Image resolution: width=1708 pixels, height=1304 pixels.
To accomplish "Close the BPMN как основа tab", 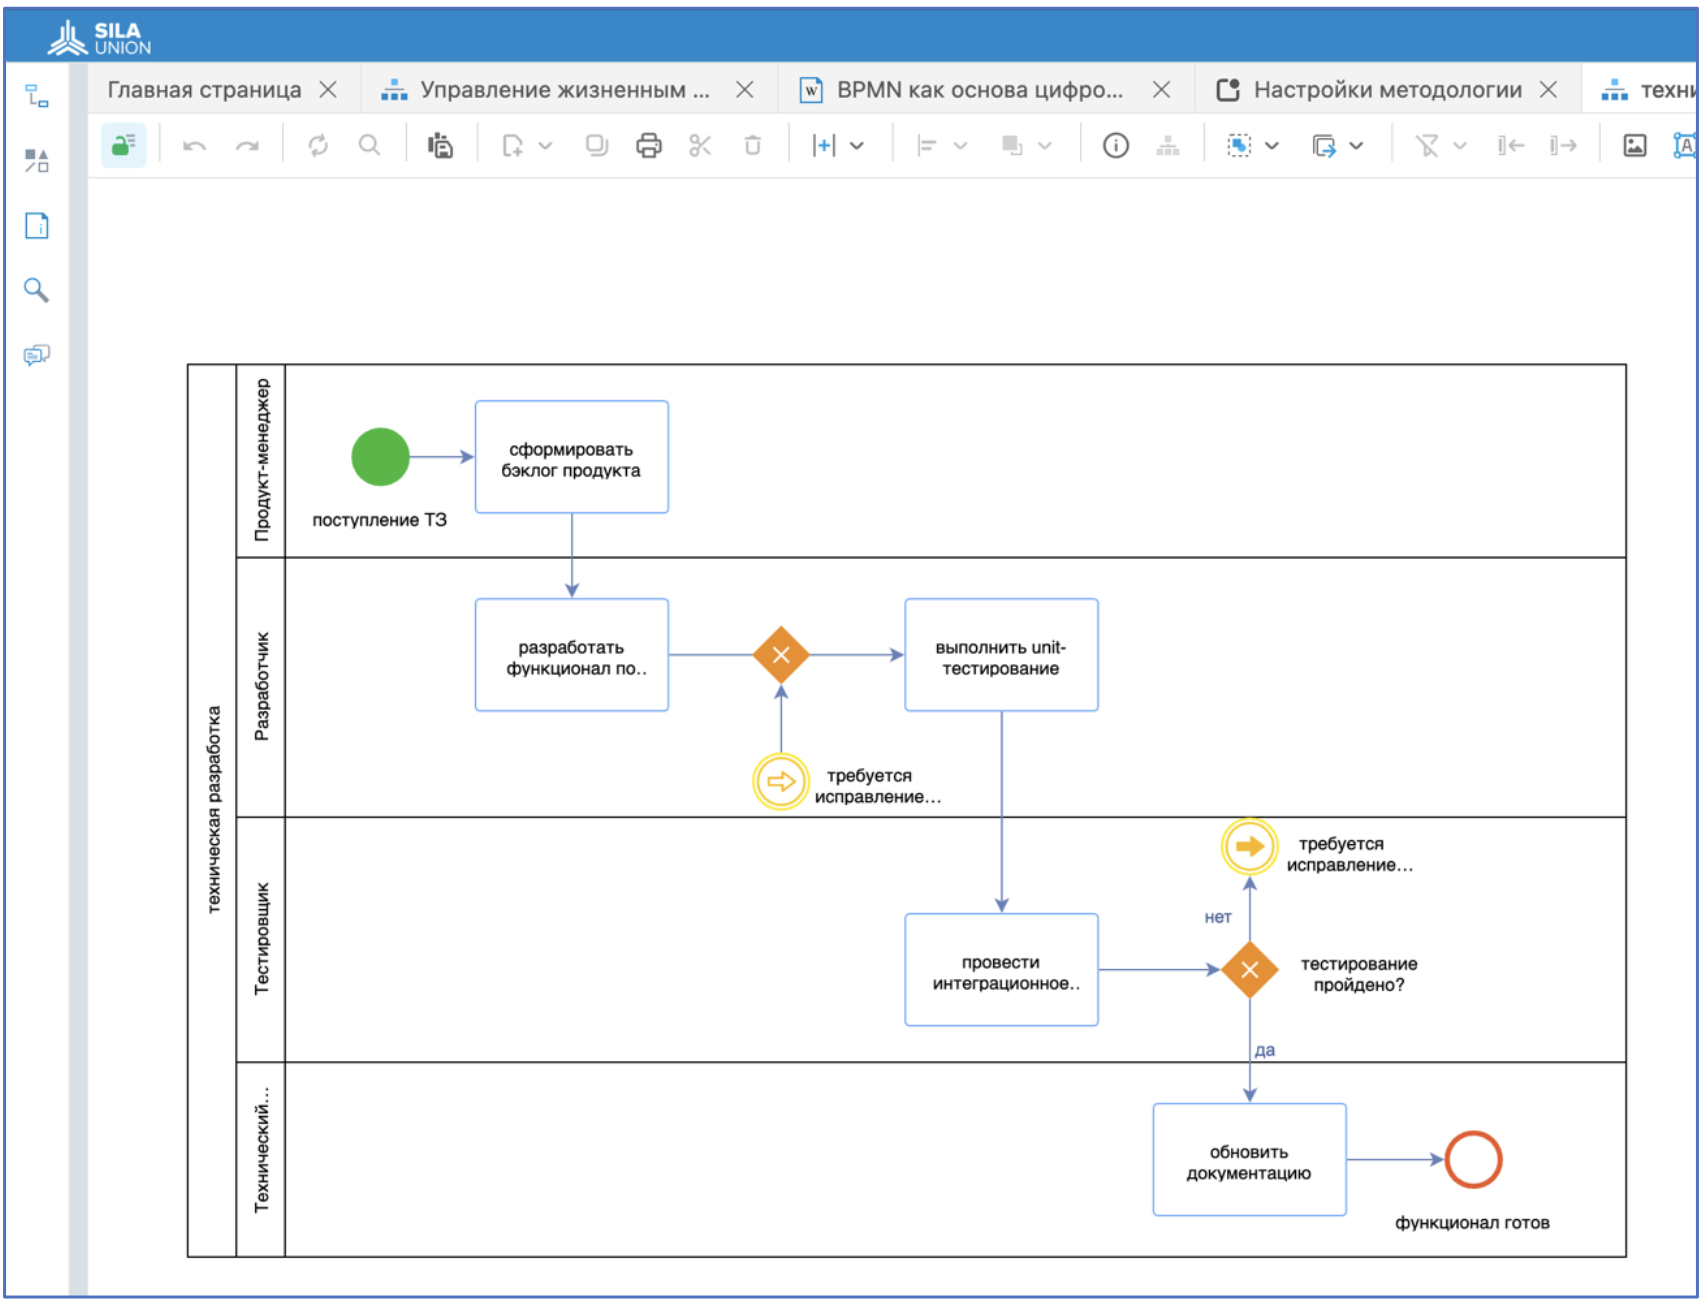I will click(1161, 90).
